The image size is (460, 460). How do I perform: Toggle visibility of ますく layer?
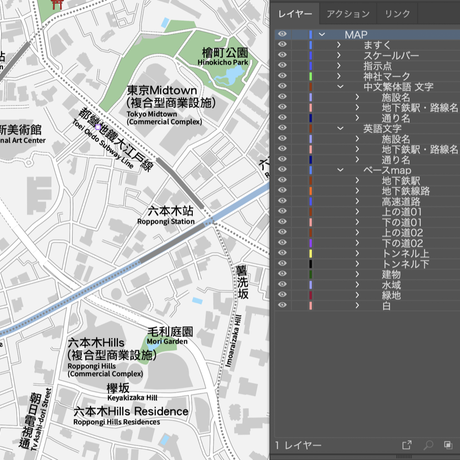pyautogui.click(x=282, y=44)
